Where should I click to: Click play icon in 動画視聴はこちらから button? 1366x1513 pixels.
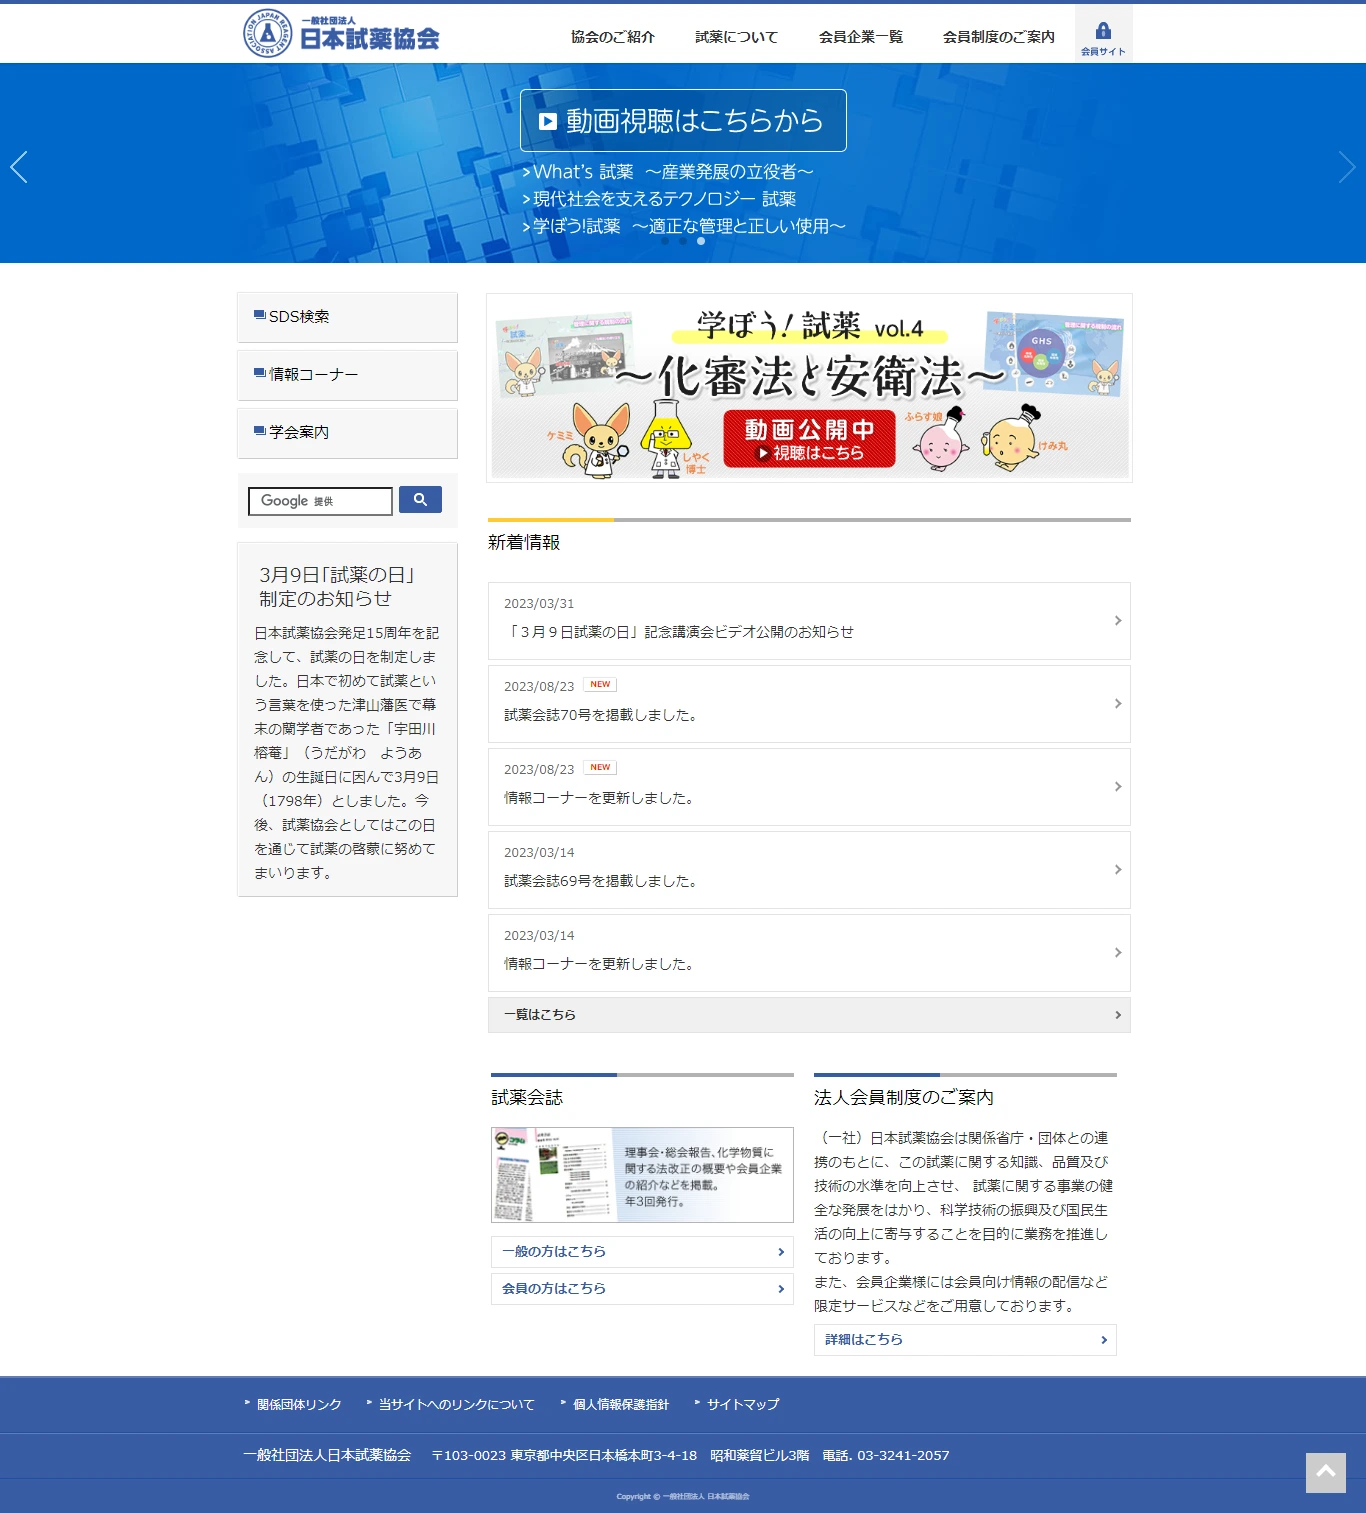point(548,121)
